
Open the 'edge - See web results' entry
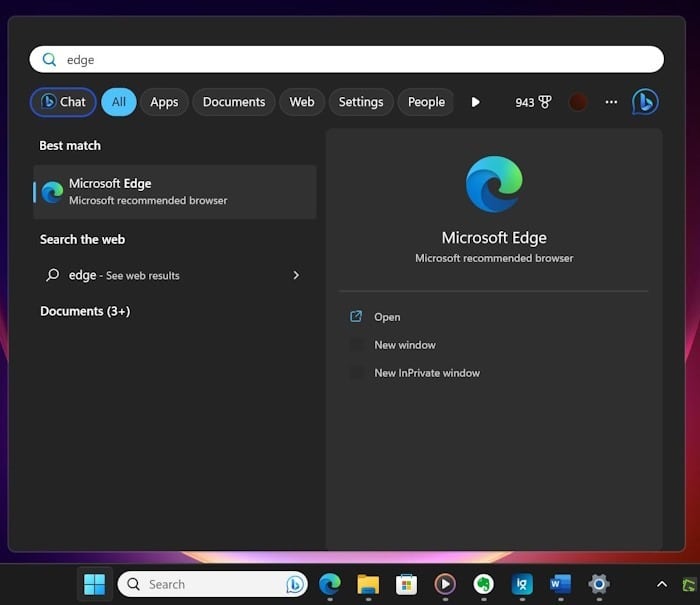click(175, 275)
